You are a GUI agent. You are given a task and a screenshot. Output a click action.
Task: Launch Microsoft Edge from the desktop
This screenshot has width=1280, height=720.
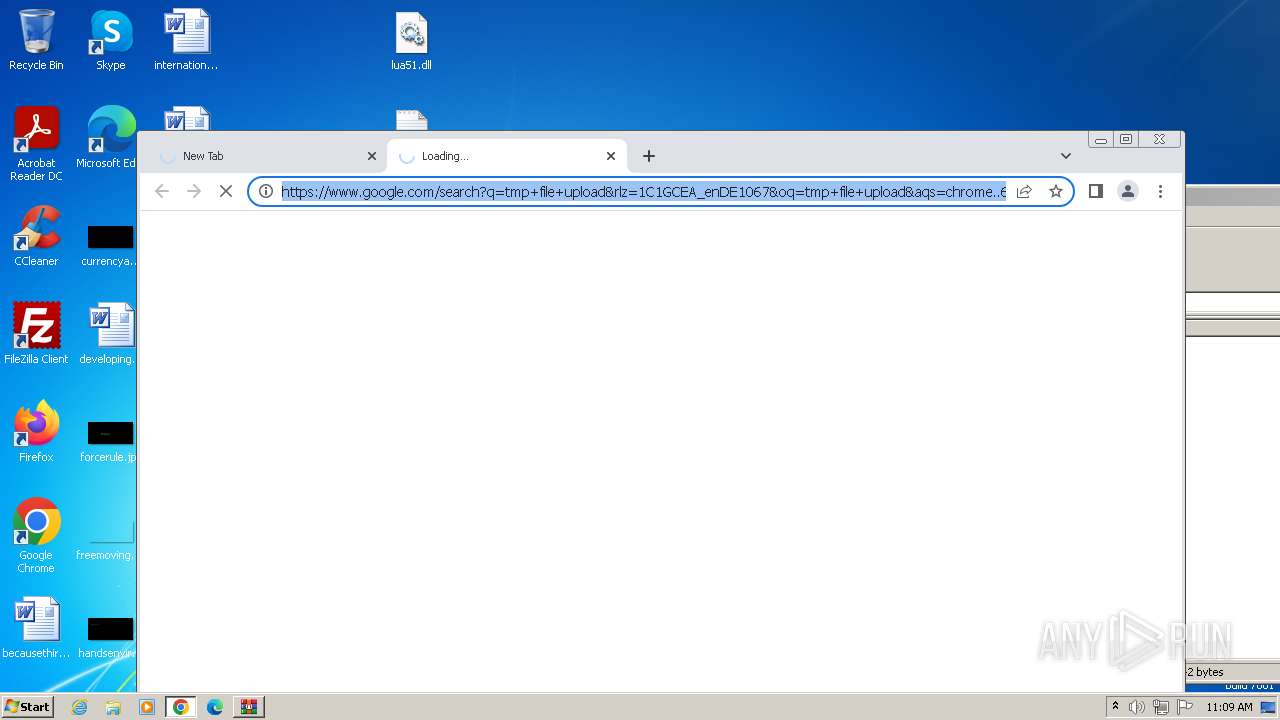[x=110, y=138]
